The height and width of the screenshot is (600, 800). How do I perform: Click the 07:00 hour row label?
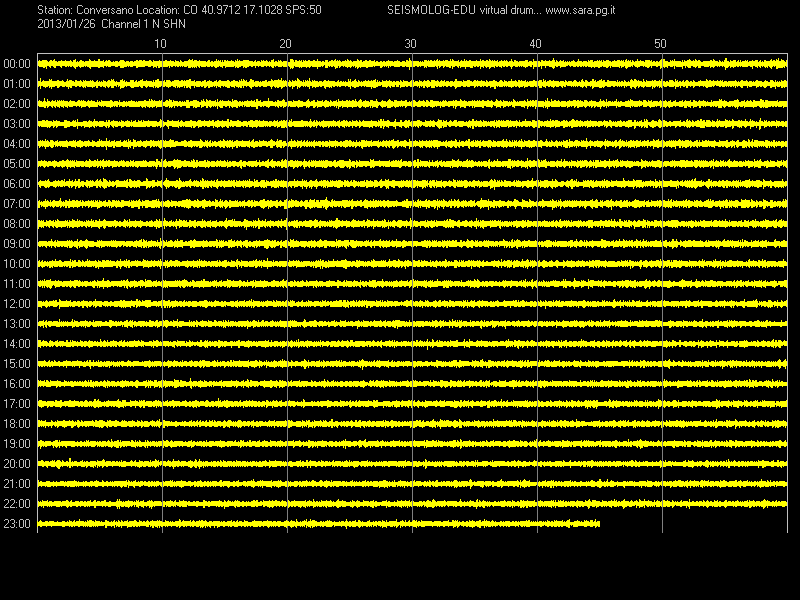(x=17, y=204)
